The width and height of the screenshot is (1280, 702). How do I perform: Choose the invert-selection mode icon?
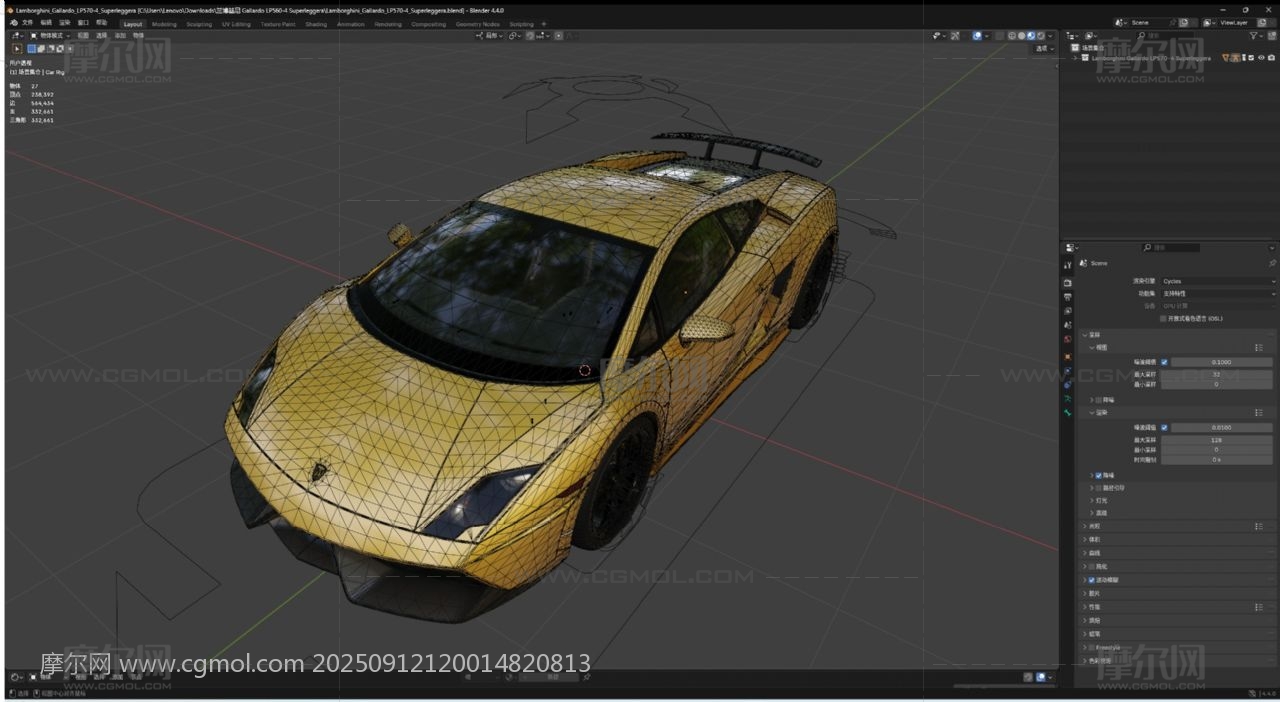click(60, 48)
